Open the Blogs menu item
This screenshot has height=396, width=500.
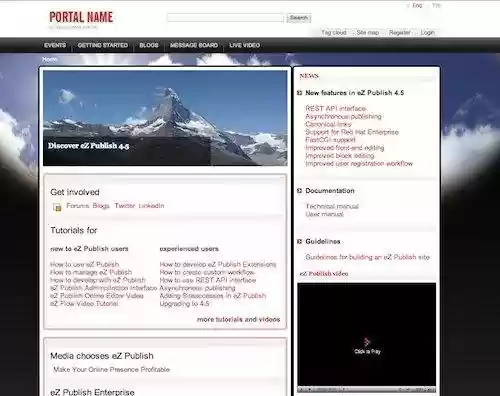tap(149, 45)
